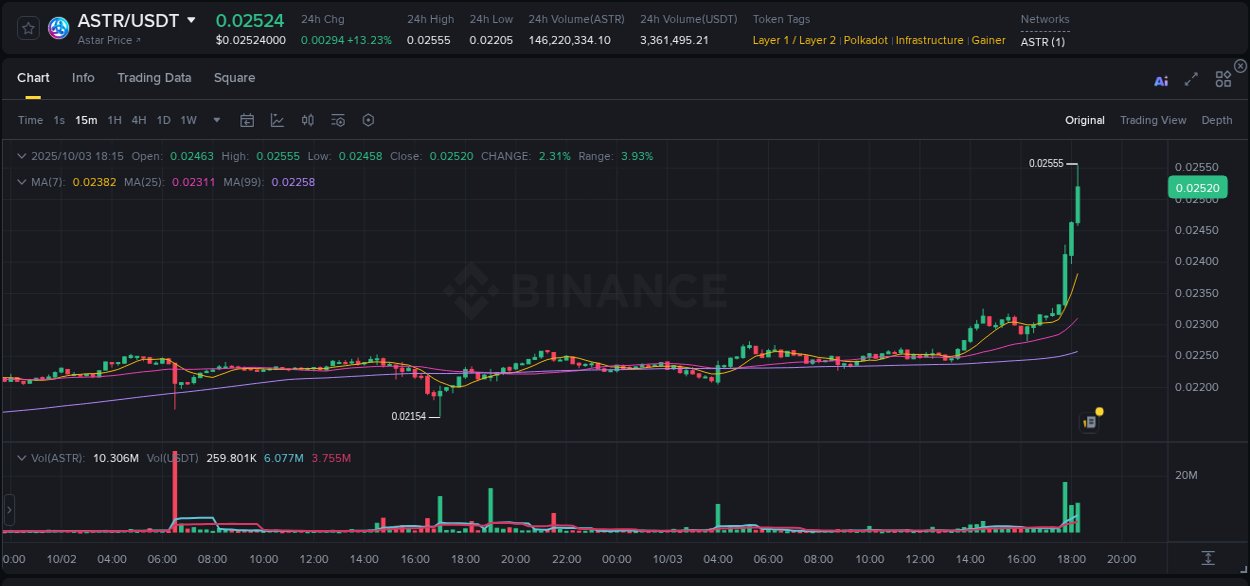This screenshot has width=1250, height=586.
Task: Open technical indicators line chart icon
Action: pyautogui.click(x=277, y=120)
